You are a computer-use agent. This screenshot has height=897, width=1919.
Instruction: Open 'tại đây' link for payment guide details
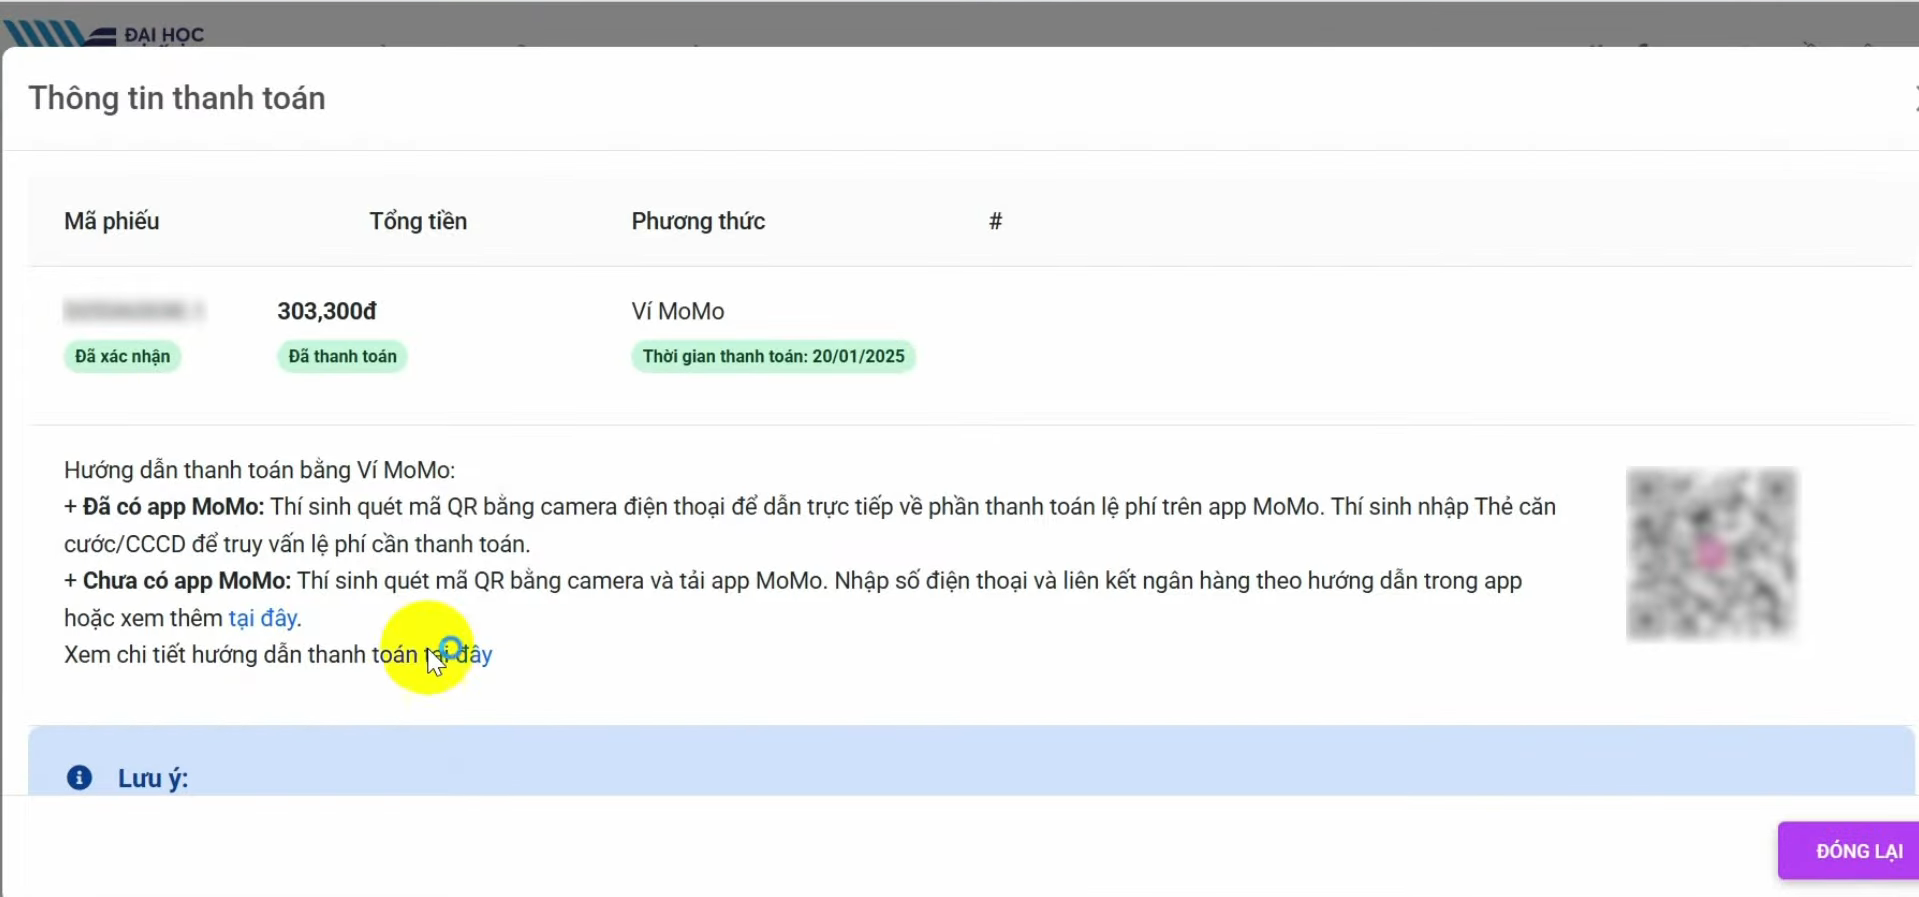[459, 655]
